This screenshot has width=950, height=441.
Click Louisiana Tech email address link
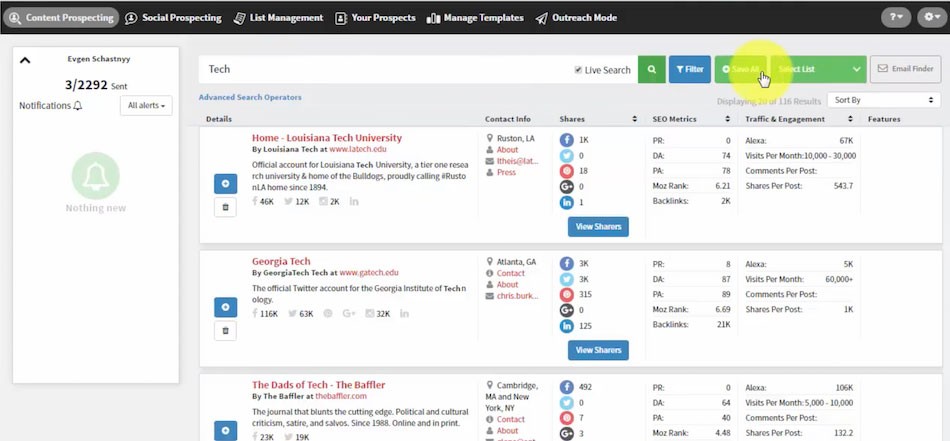tap(517, 161)
